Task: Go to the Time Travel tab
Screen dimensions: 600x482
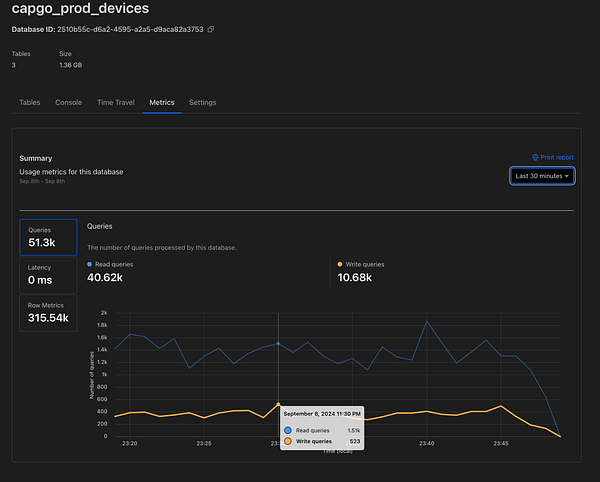Action: tap(115, 102)
